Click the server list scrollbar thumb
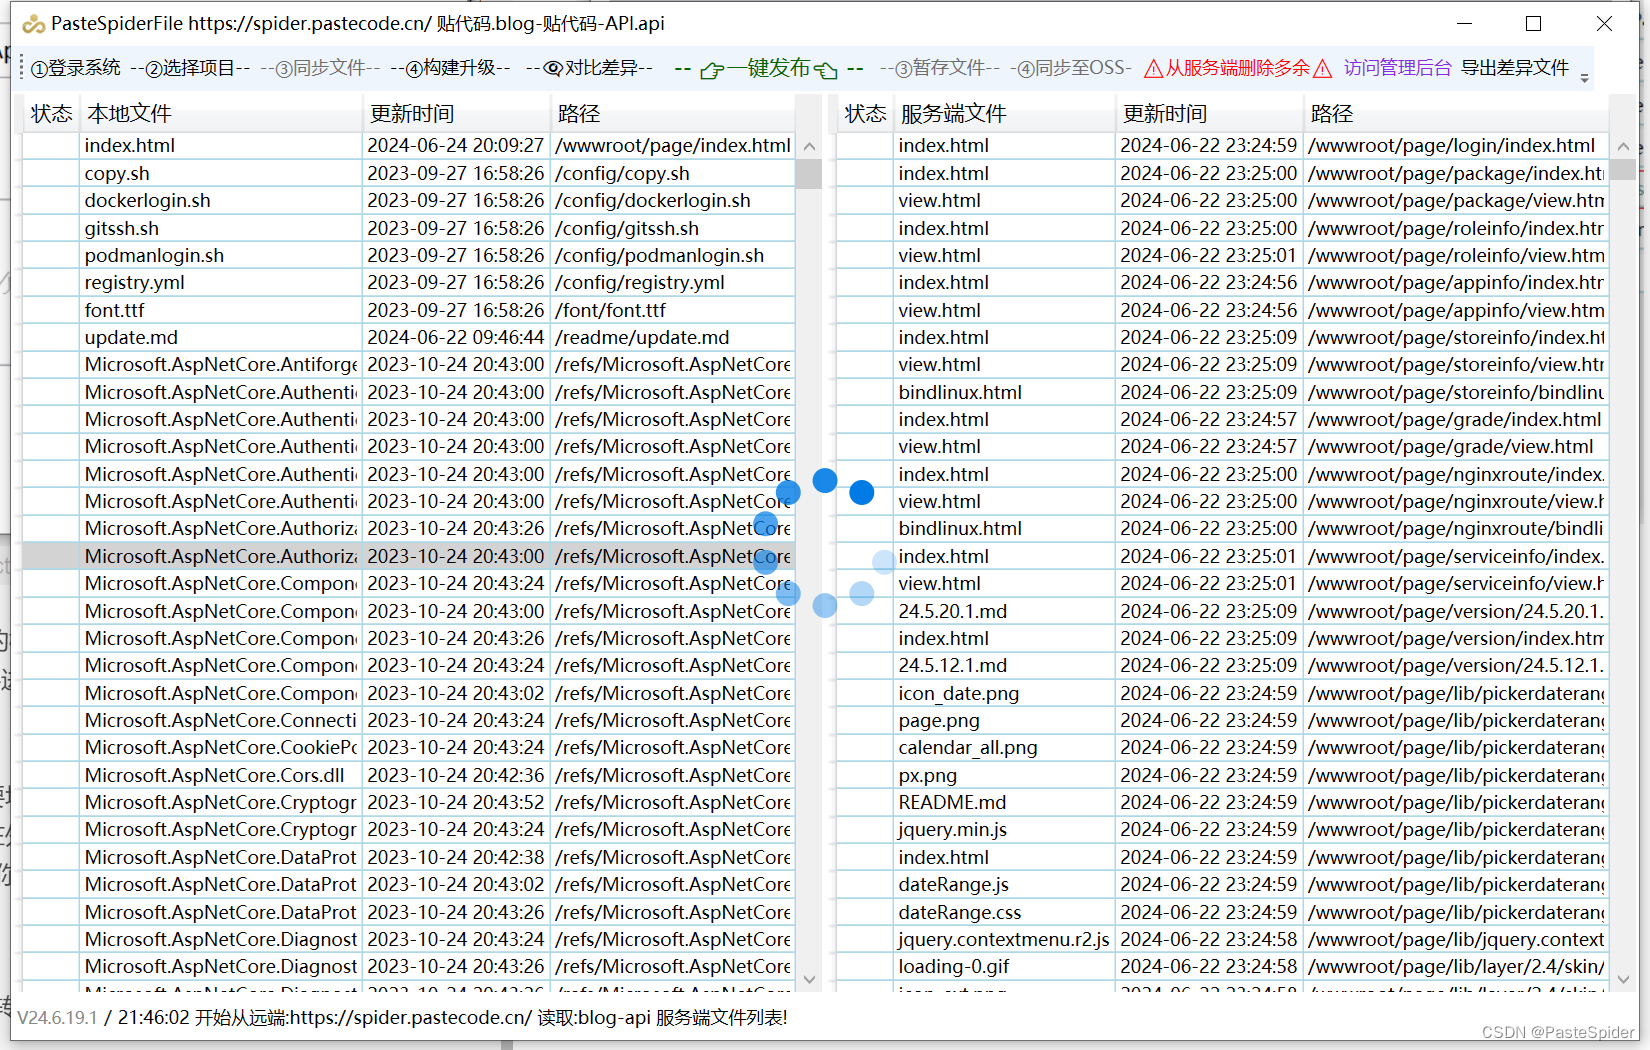Screen dimensions: 1650x1050 tap(1623, 170)
